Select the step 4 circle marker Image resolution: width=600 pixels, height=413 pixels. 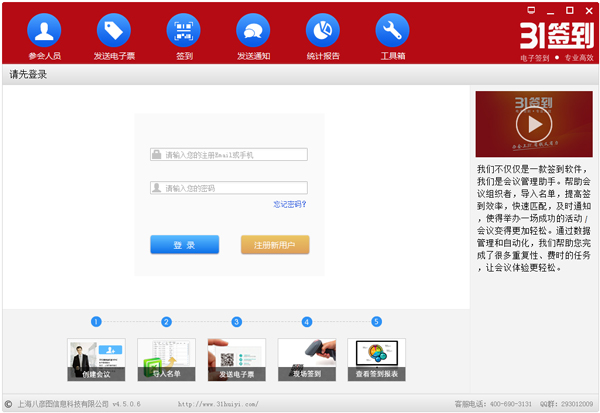tap(307, 322)
